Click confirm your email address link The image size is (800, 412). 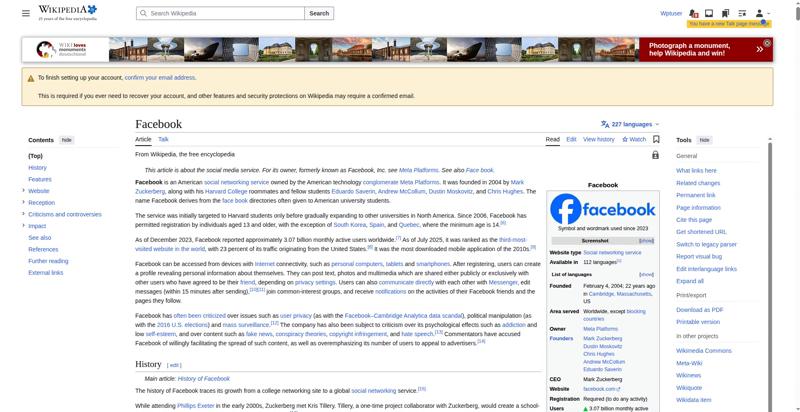(x=160, y=78)
